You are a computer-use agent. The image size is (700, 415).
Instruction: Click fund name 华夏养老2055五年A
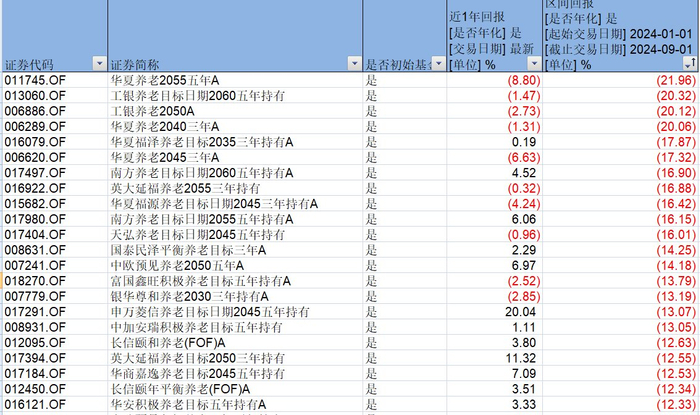165,80
